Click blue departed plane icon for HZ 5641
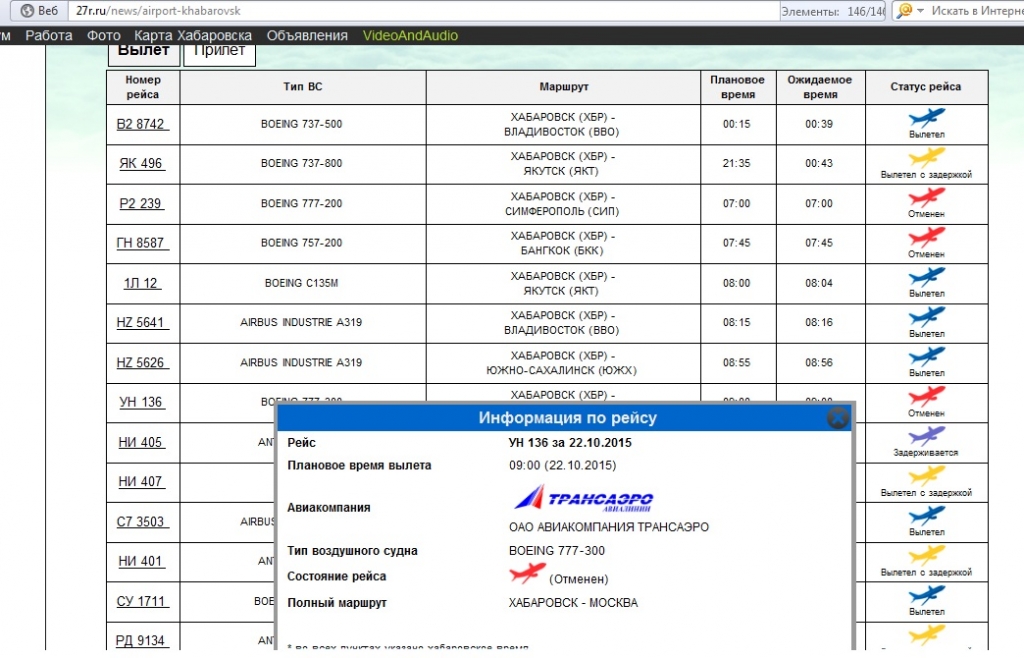 point(926,317)
